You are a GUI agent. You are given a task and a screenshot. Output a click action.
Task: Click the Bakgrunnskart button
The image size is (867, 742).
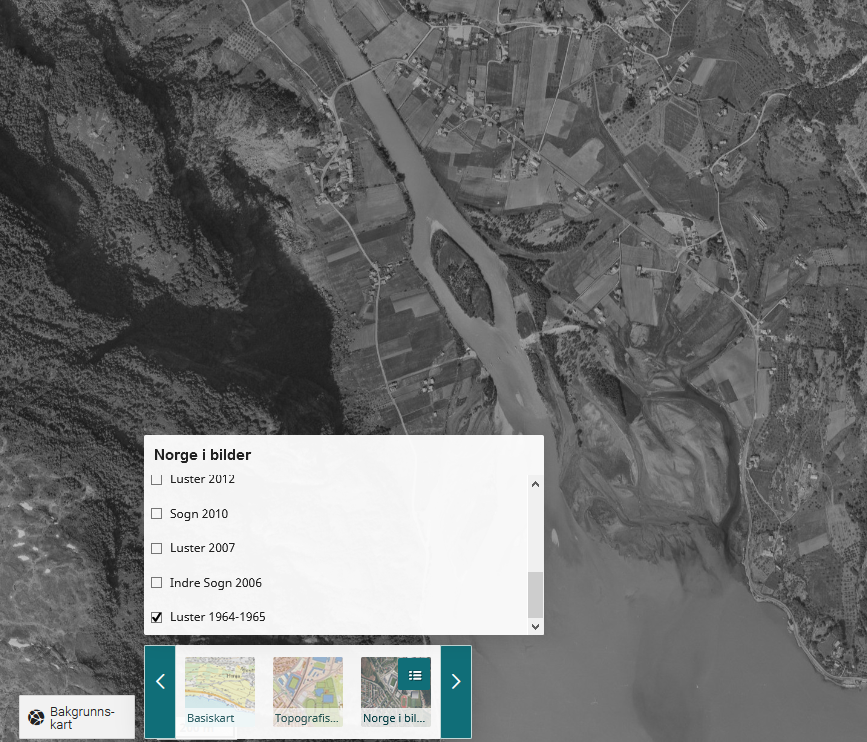[x=77, y=717]
